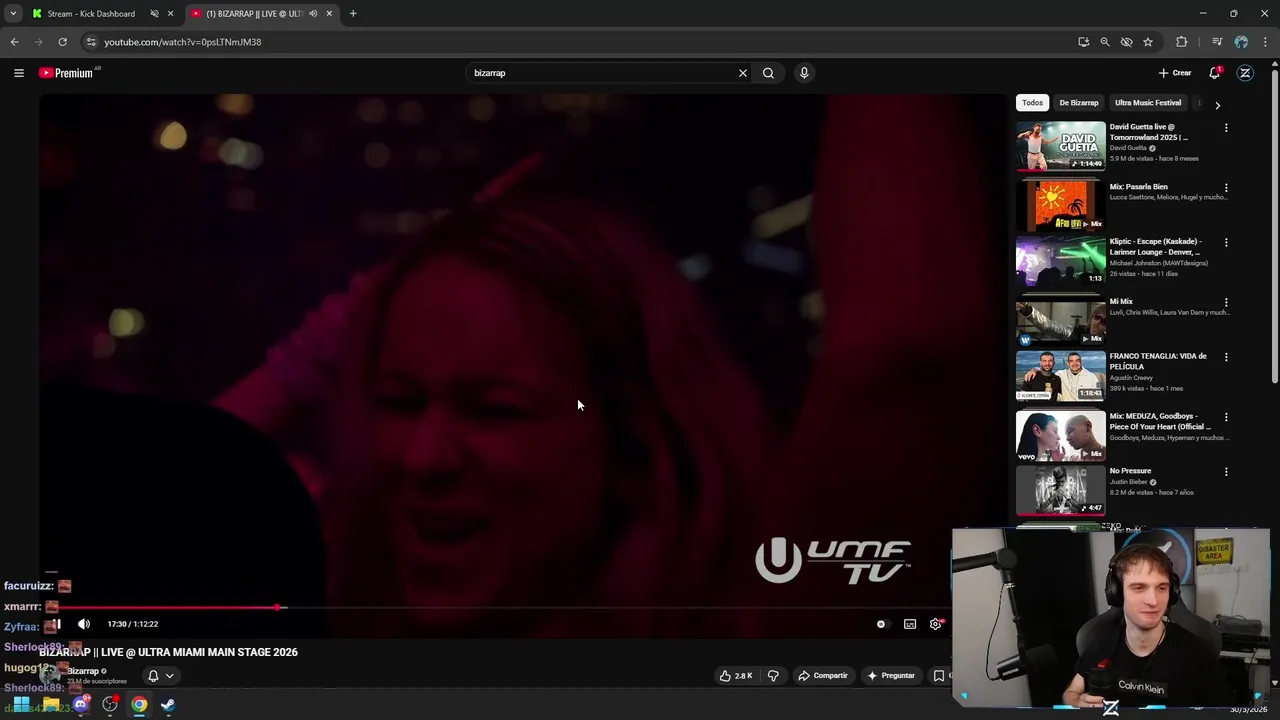The height and width of the screenshot is (720, 1280).
Task: Show more filter chips with the right arrow
Action: click(1217, 104)
